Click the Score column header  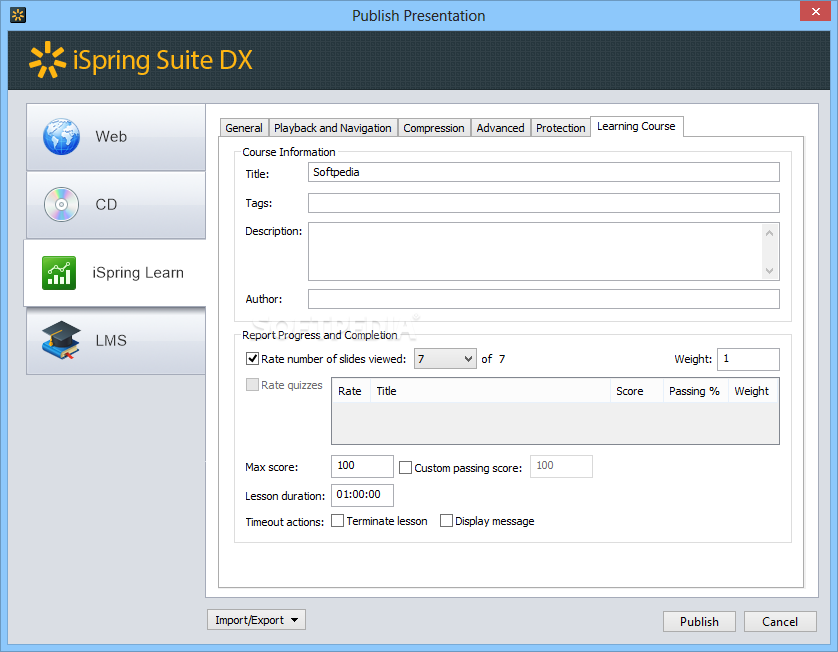coord(637,391)
